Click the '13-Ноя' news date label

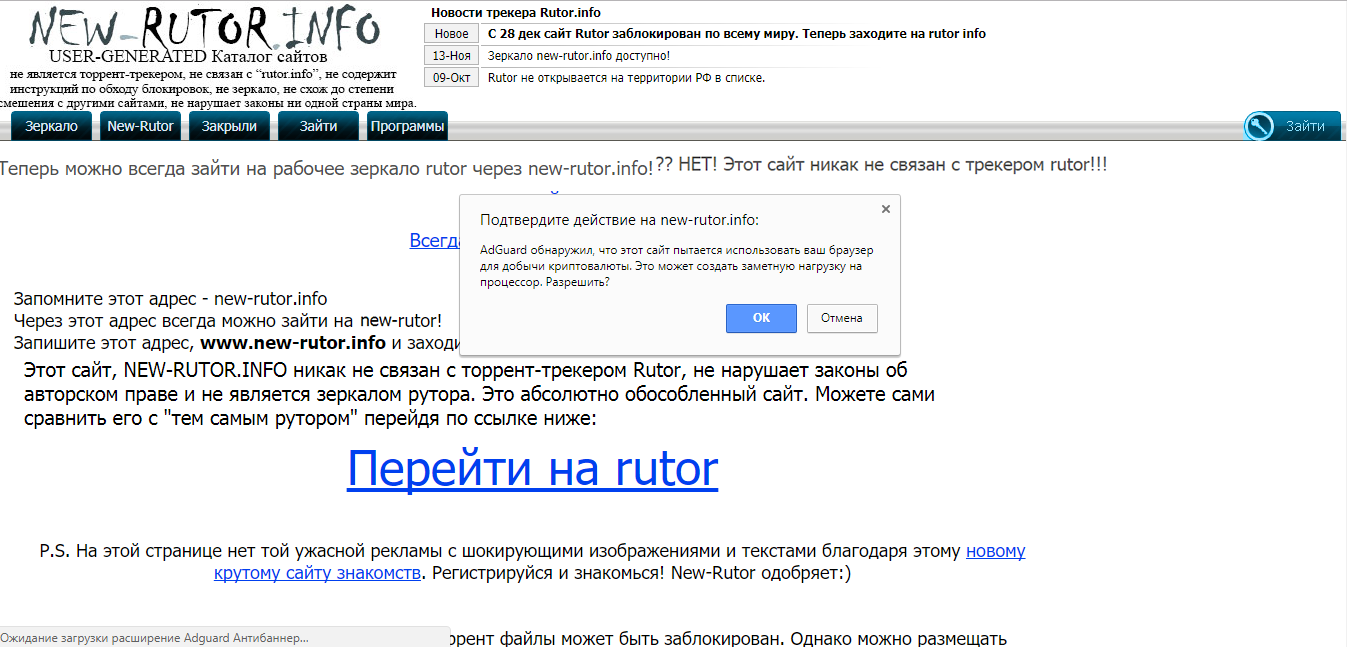[452, 56]
